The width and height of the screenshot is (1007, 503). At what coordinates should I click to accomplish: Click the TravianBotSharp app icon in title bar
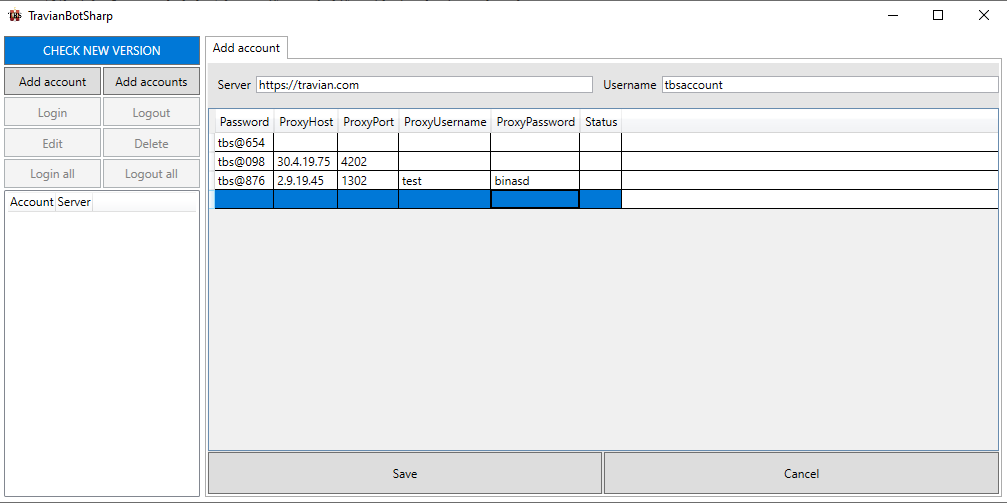(14, 15)
